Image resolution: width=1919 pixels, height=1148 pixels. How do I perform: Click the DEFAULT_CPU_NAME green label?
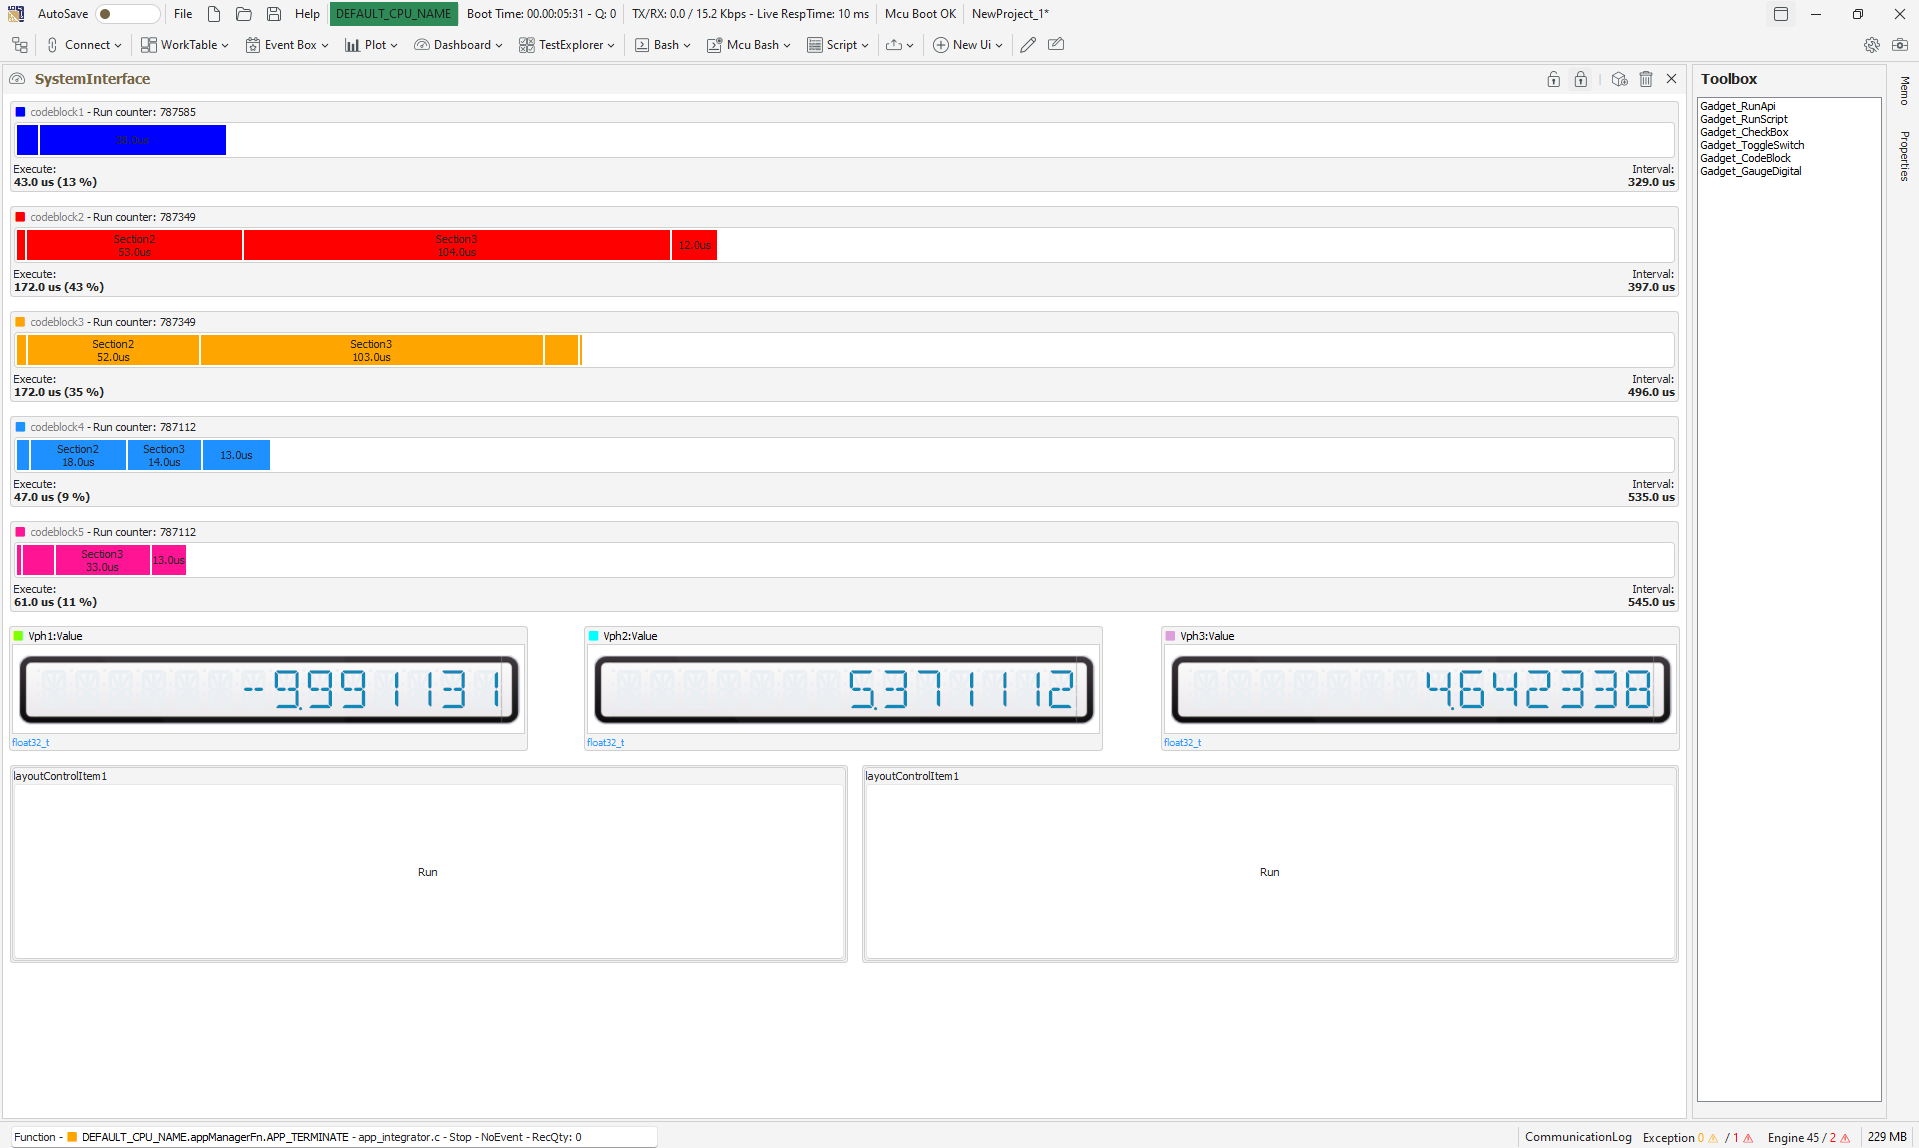click(393, 14)
